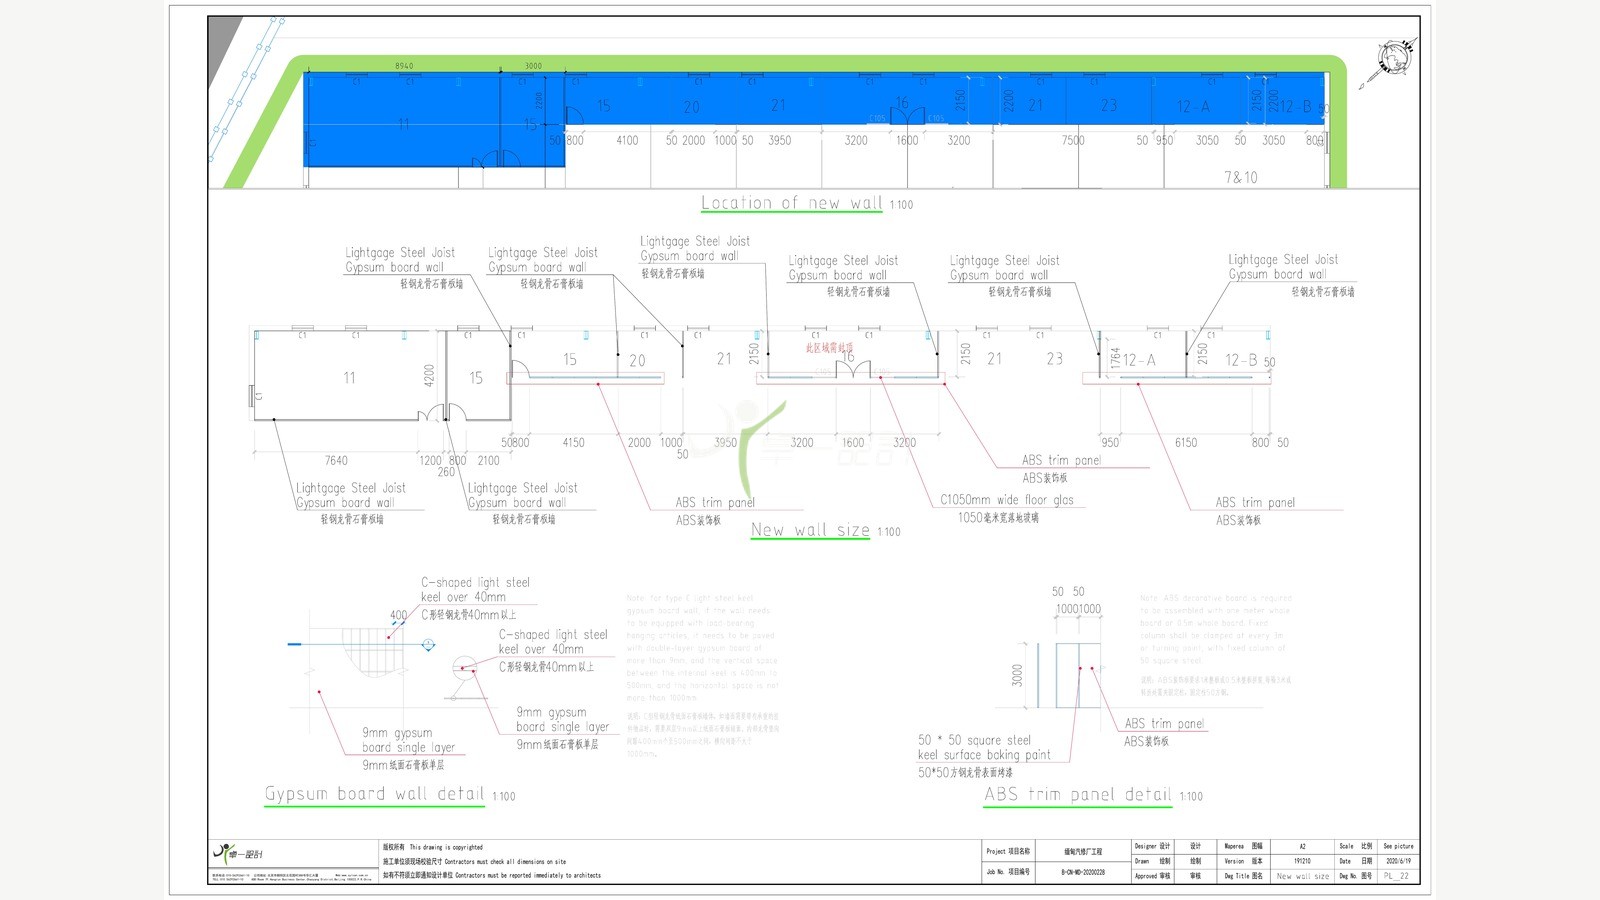Click room 11 in the wall size plan

(348, 377)
